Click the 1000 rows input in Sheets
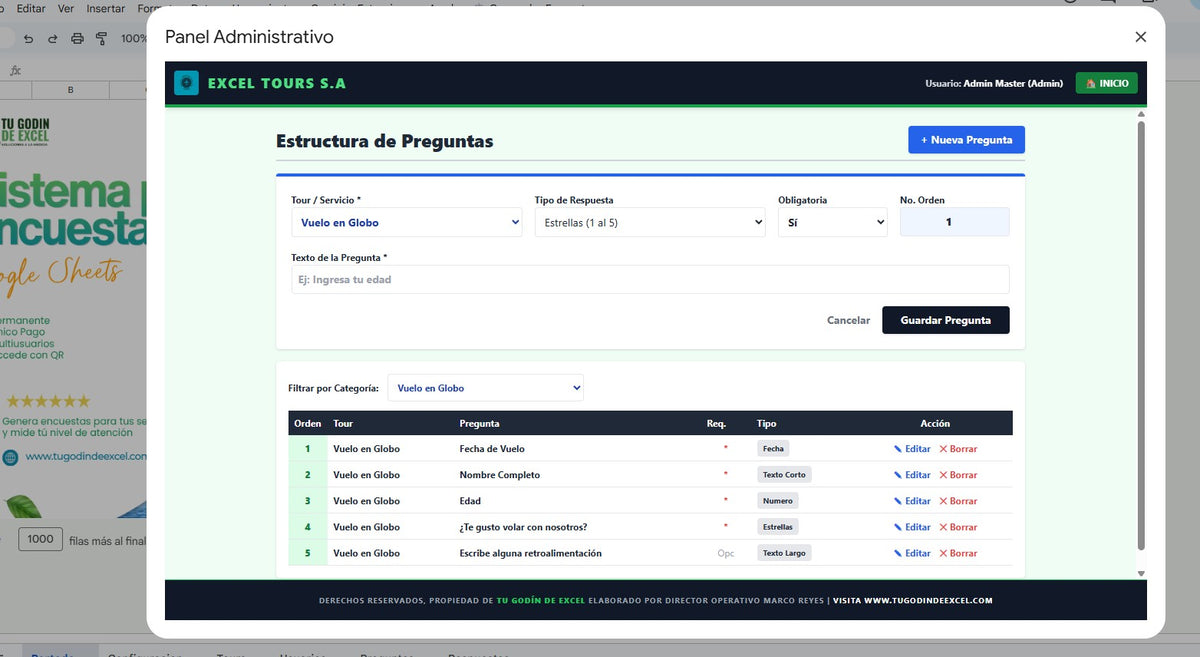The width and height of the screenshot is (1200, 657). tap(41, 539)
